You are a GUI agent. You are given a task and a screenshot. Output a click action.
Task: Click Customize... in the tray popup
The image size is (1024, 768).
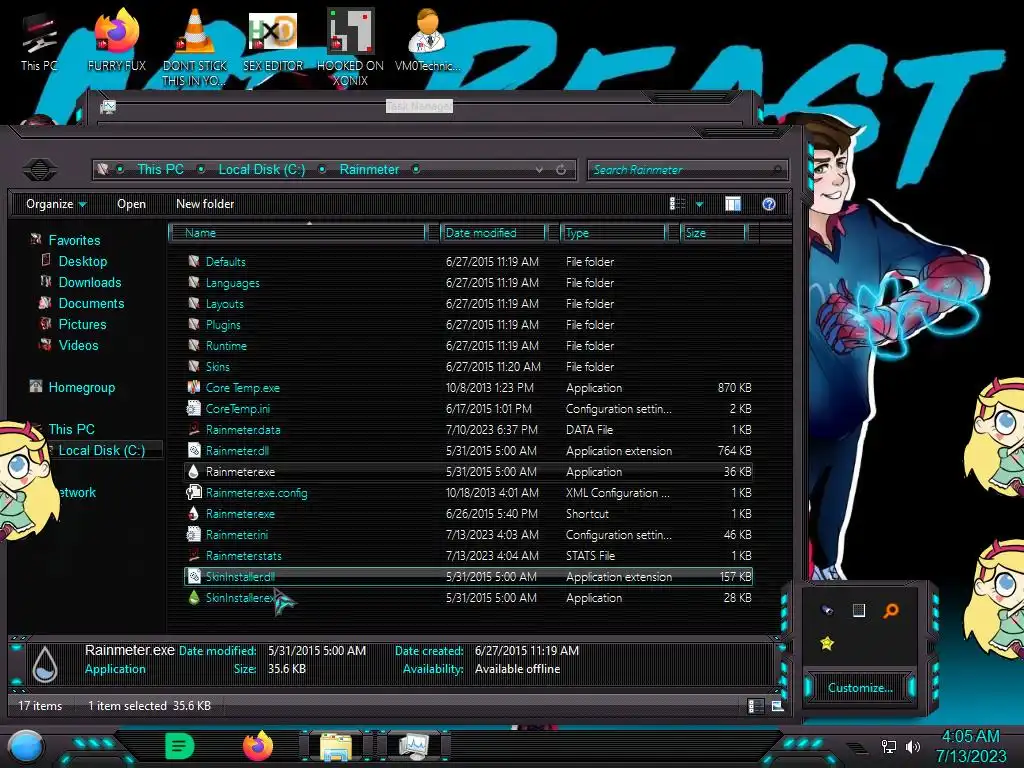pos(859,688)
